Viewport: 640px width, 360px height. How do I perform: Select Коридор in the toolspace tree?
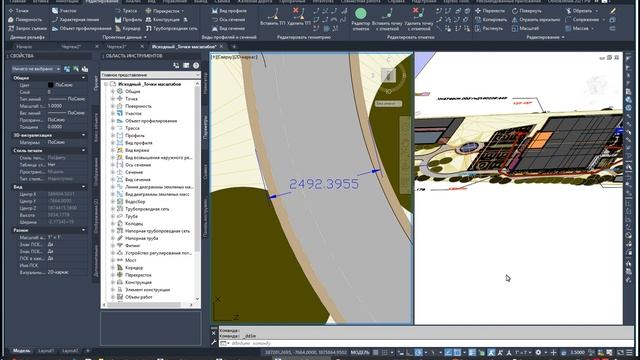pos(134,268)
